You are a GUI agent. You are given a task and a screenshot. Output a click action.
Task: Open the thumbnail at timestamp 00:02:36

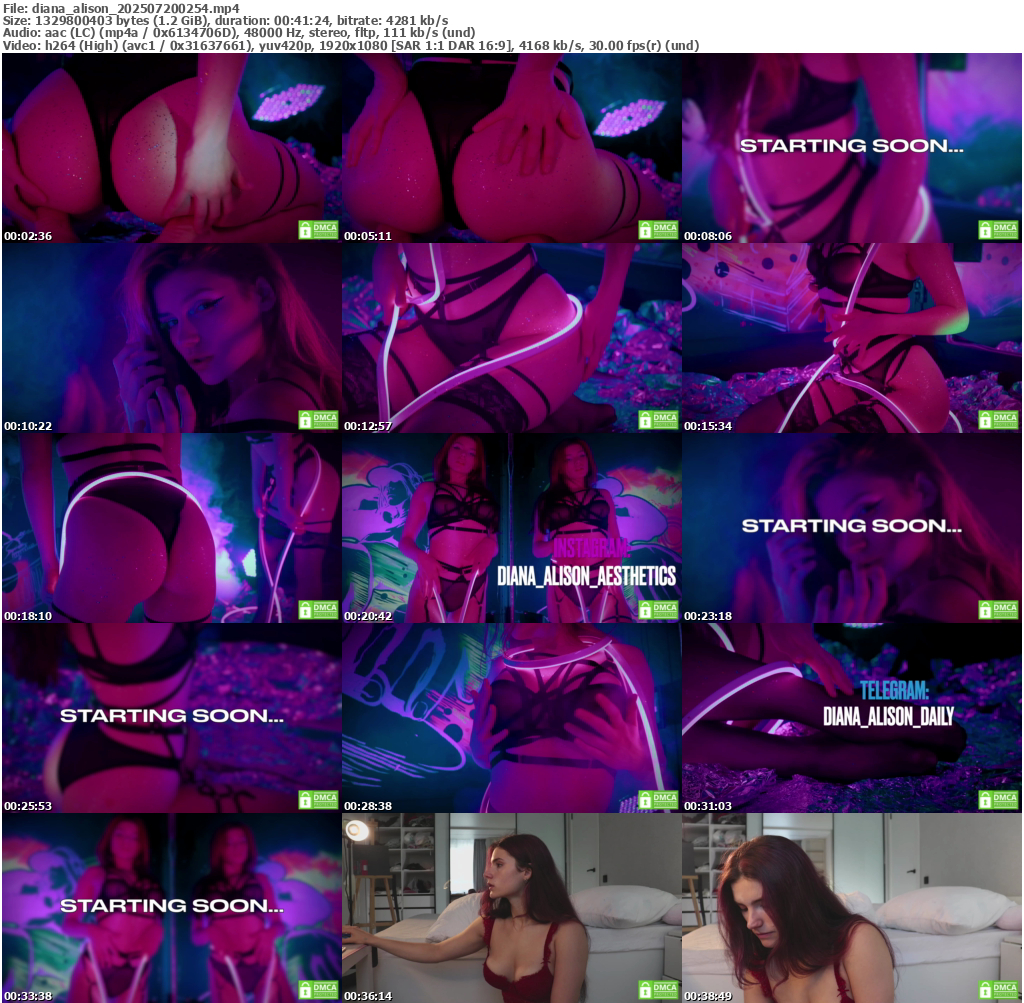pos(171,148)
